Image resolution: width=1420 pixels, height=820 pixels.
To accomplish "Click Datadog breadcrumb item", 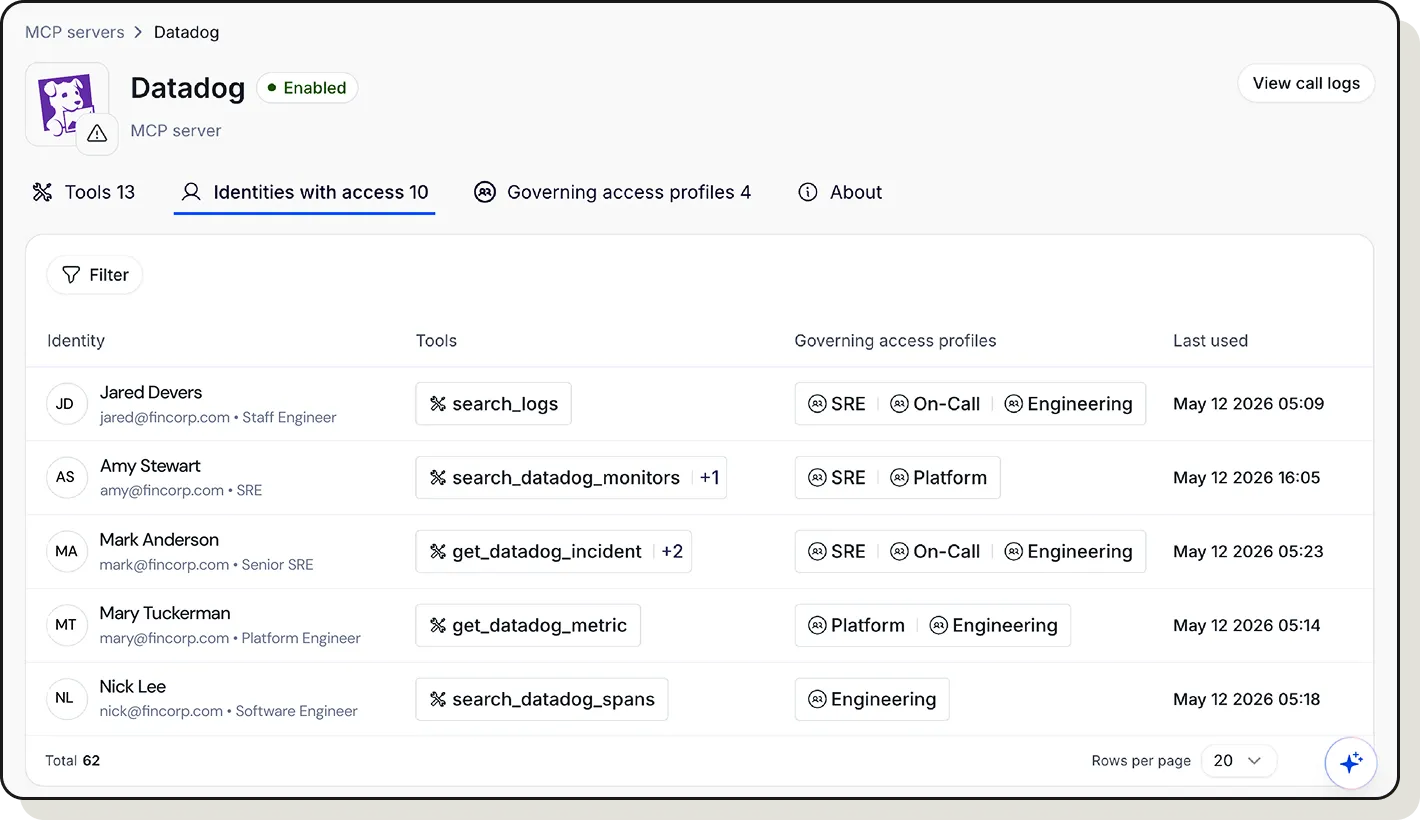I will [186, 32].
